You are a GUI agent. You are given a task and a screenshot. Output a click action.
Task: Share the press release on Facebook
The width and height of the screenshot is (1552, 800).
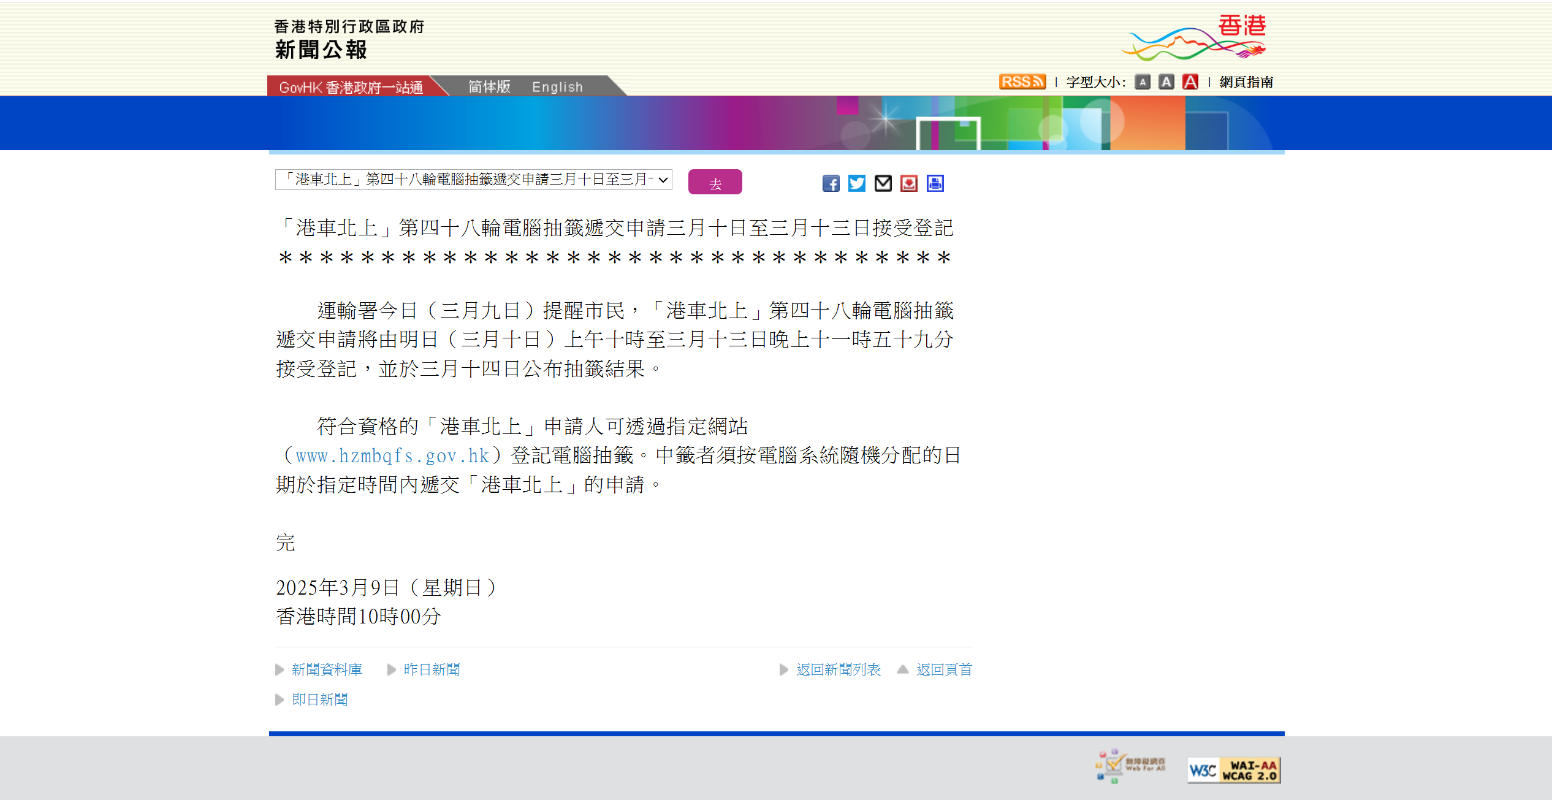click(831, 183)
